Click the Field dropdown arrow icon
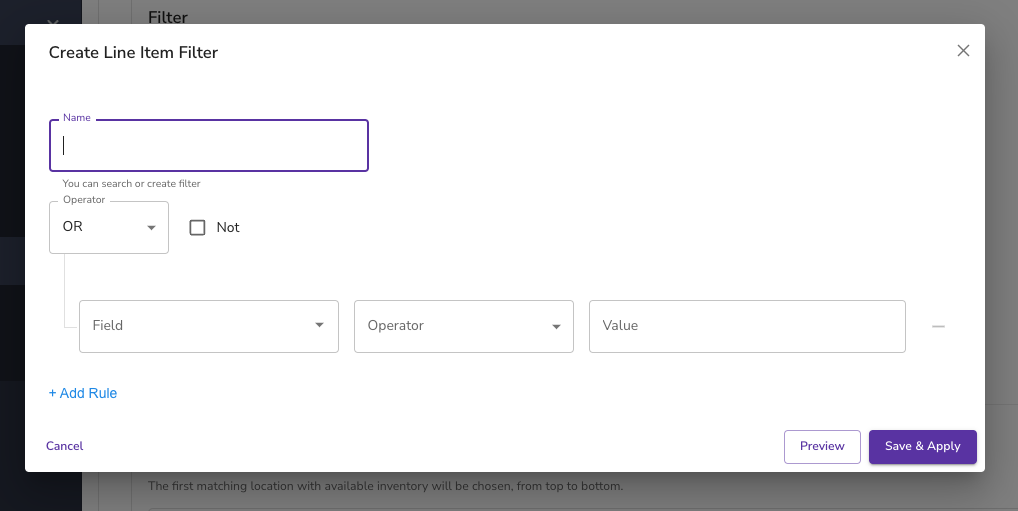The image size is (1018, 511). tap(319, 325)
